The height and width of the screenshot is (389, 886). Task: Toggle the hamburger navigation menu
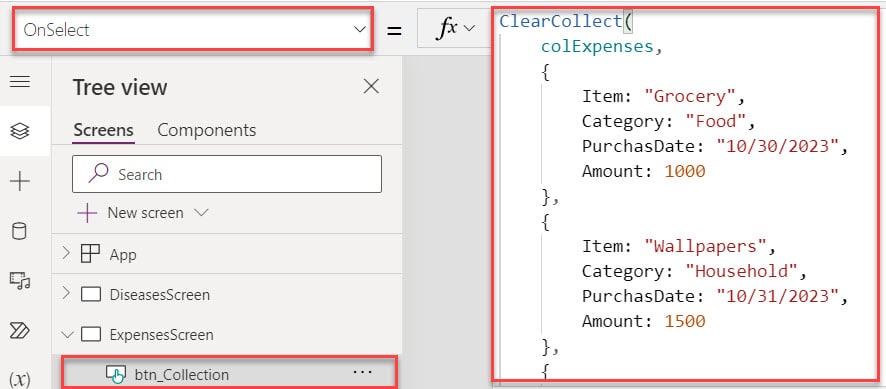[20, 81]
